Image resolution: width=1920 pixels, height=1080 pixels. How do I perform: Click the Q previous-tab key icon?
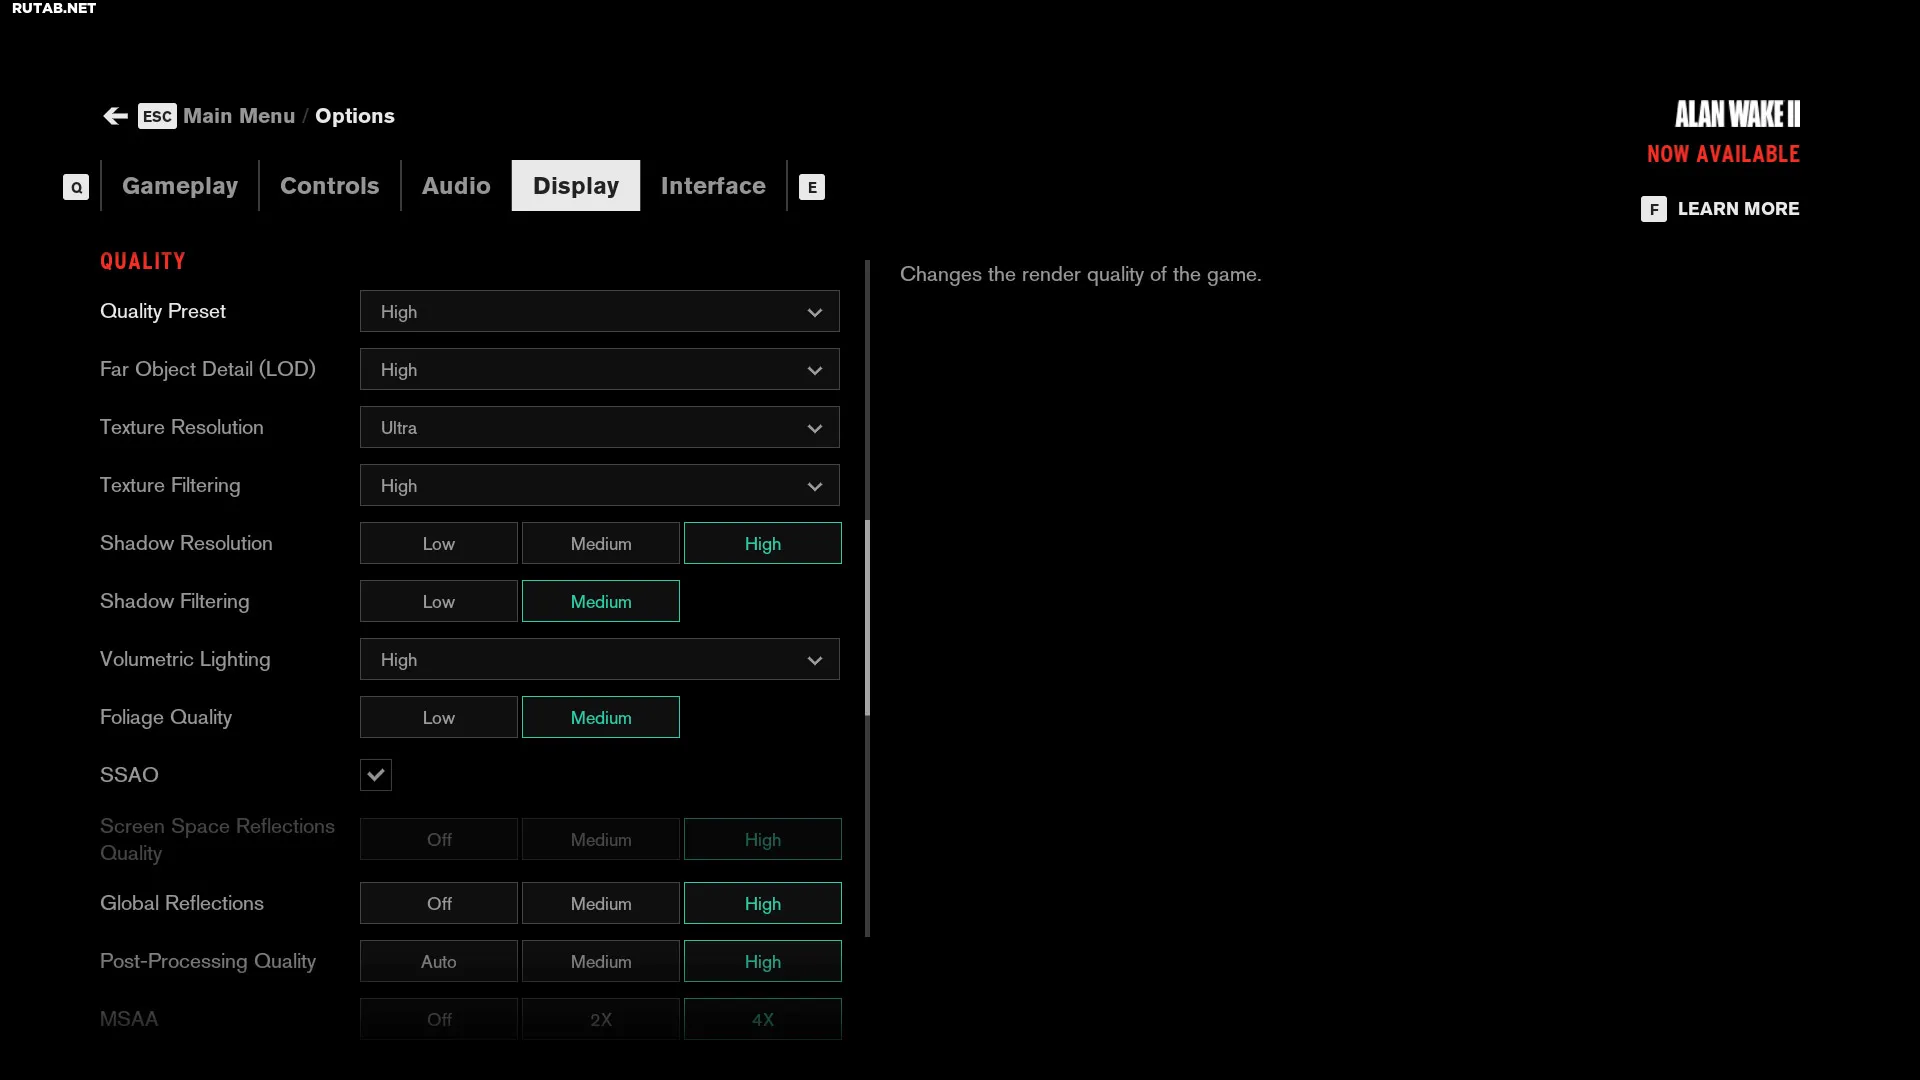tap(76, 187)
